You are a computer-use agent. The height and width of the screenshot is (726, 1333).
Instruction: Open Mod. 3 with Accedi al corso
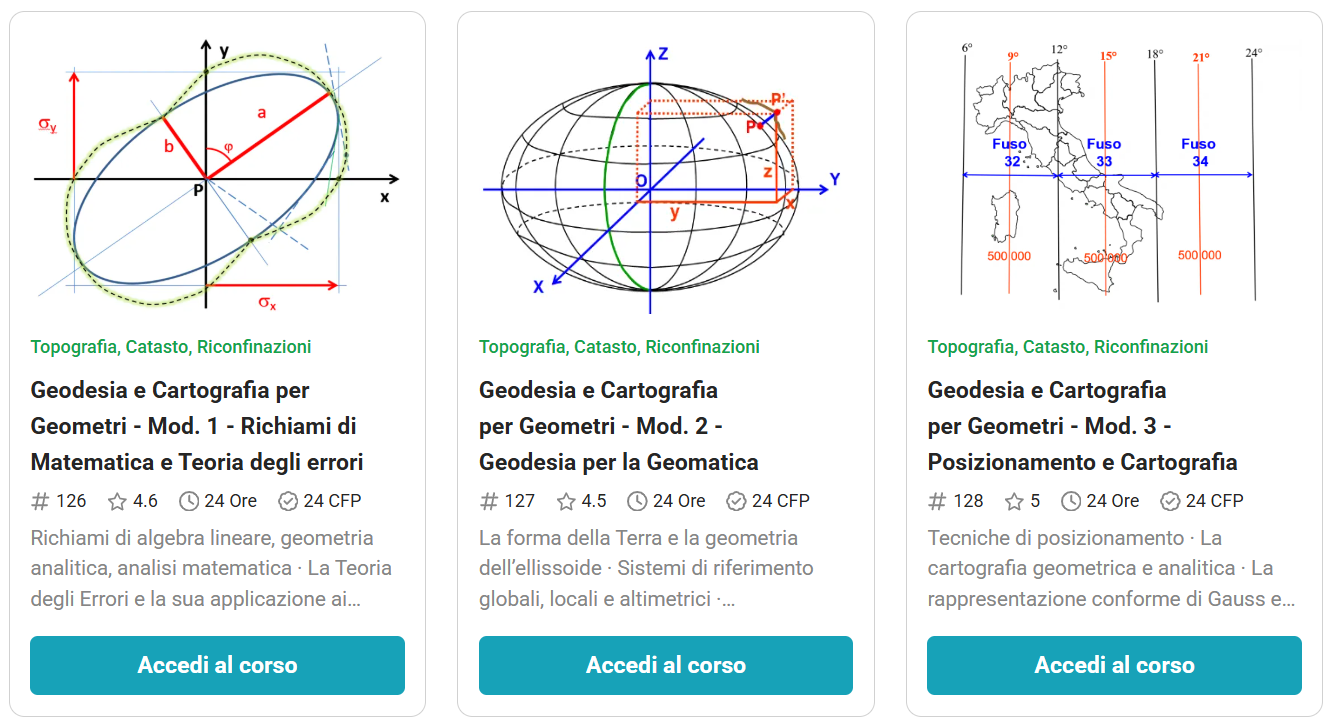coord(1114,665)
